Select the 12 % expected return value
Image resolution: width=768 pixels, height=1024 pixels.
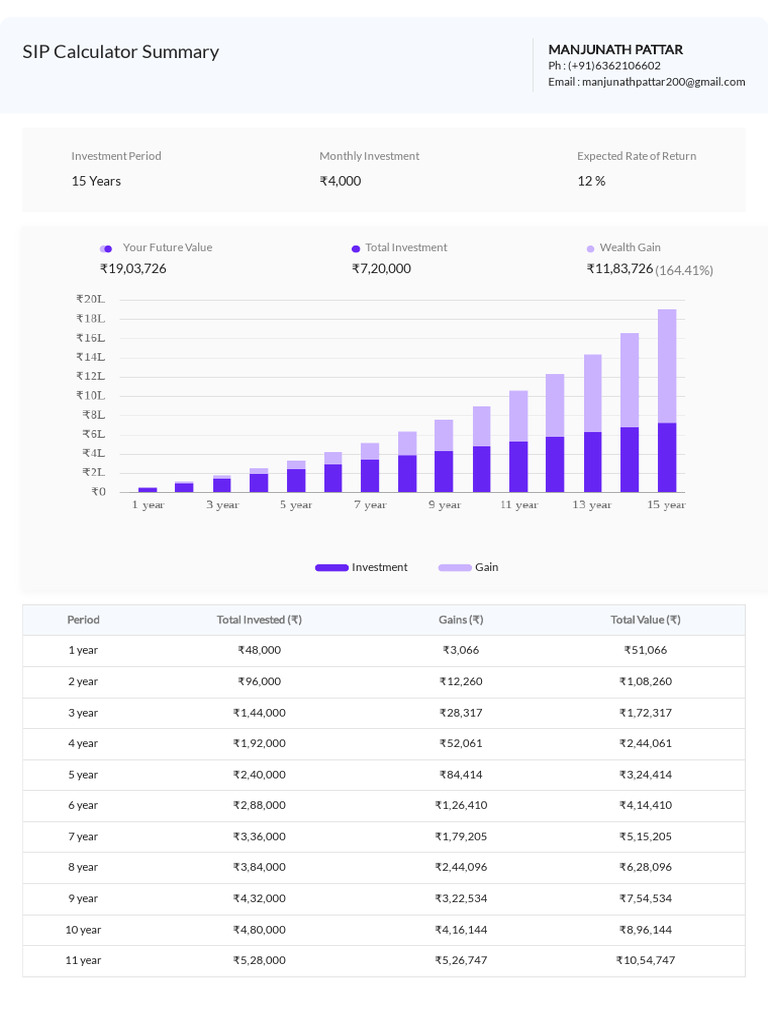pos(591,181)
